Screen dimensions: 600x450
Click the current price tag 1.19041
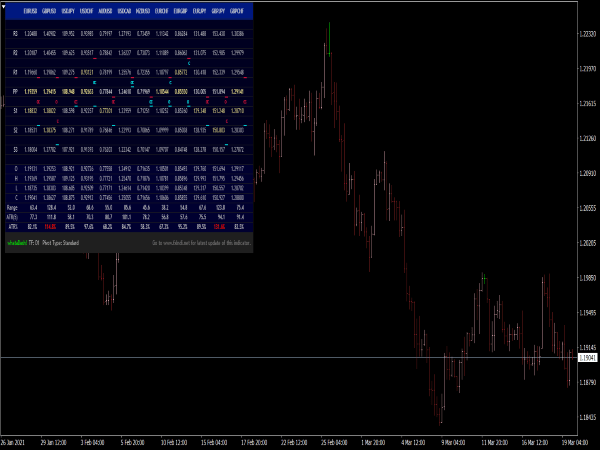tap(587, 358)
